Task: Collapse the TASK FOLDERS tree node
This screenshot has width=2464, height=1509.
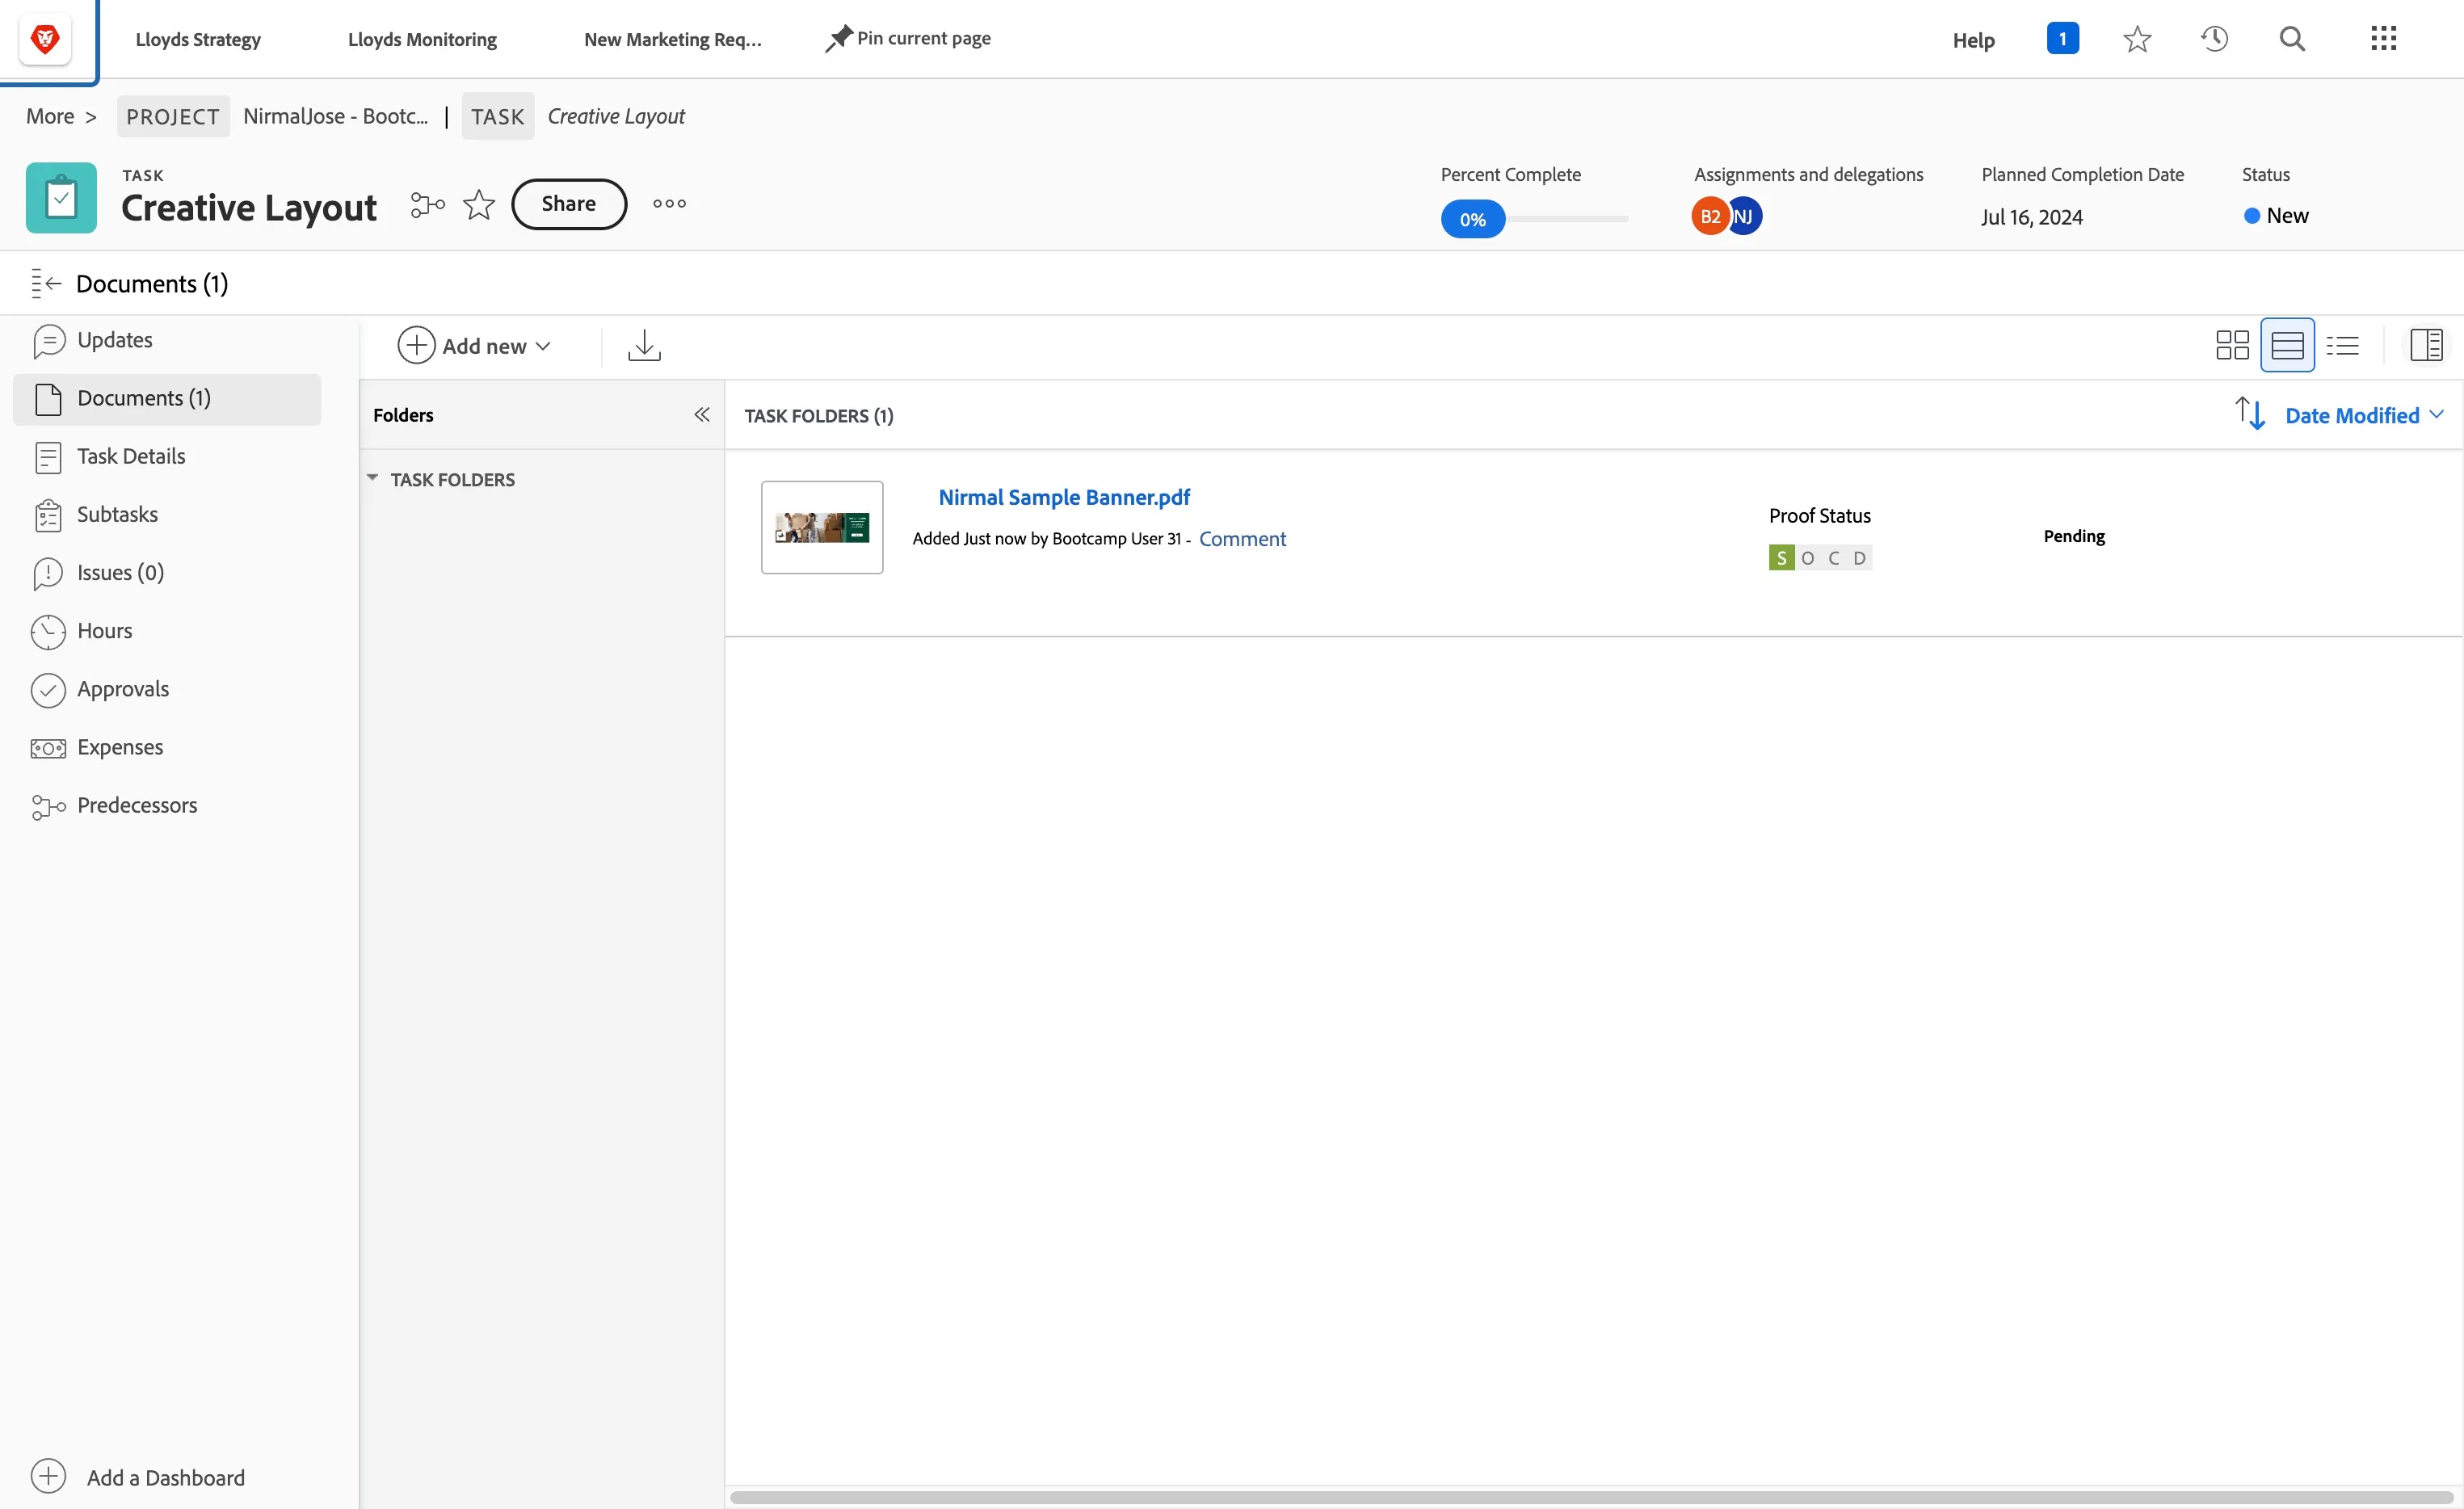Action: coord(372,478)
